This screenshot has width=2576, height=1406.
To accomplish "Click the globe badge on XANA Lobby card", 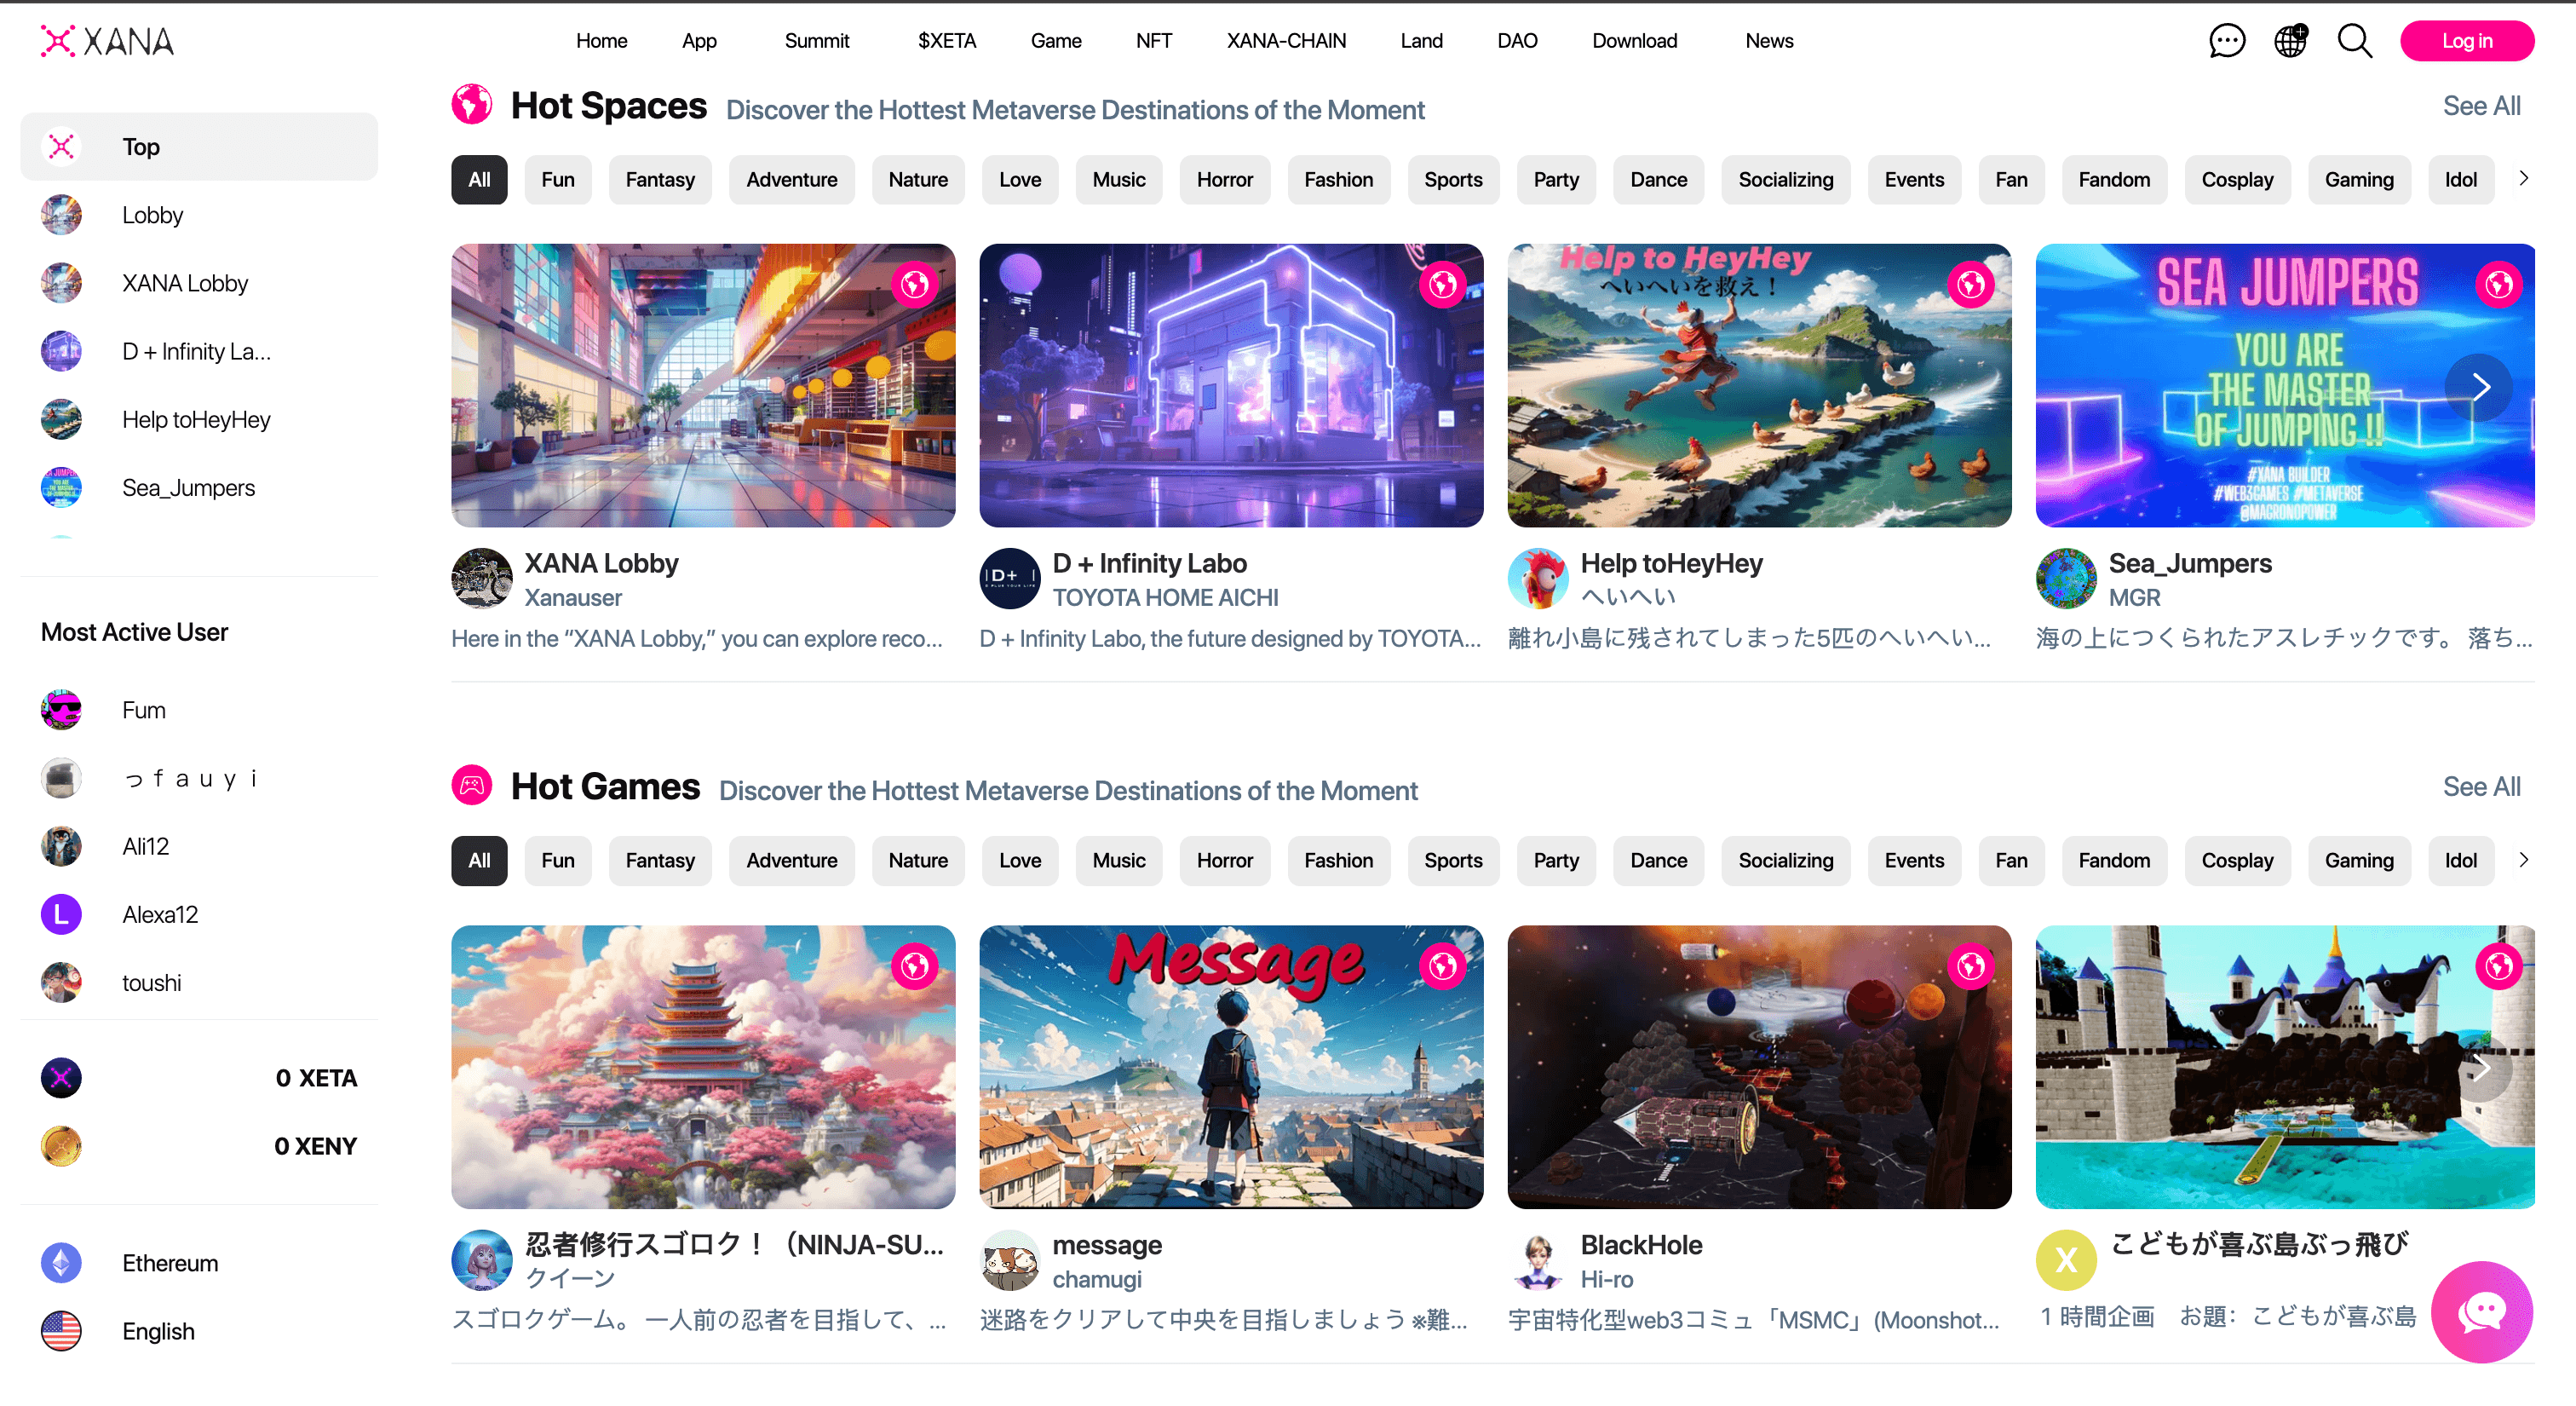I will pyautogui.click(x=915, y=283).
